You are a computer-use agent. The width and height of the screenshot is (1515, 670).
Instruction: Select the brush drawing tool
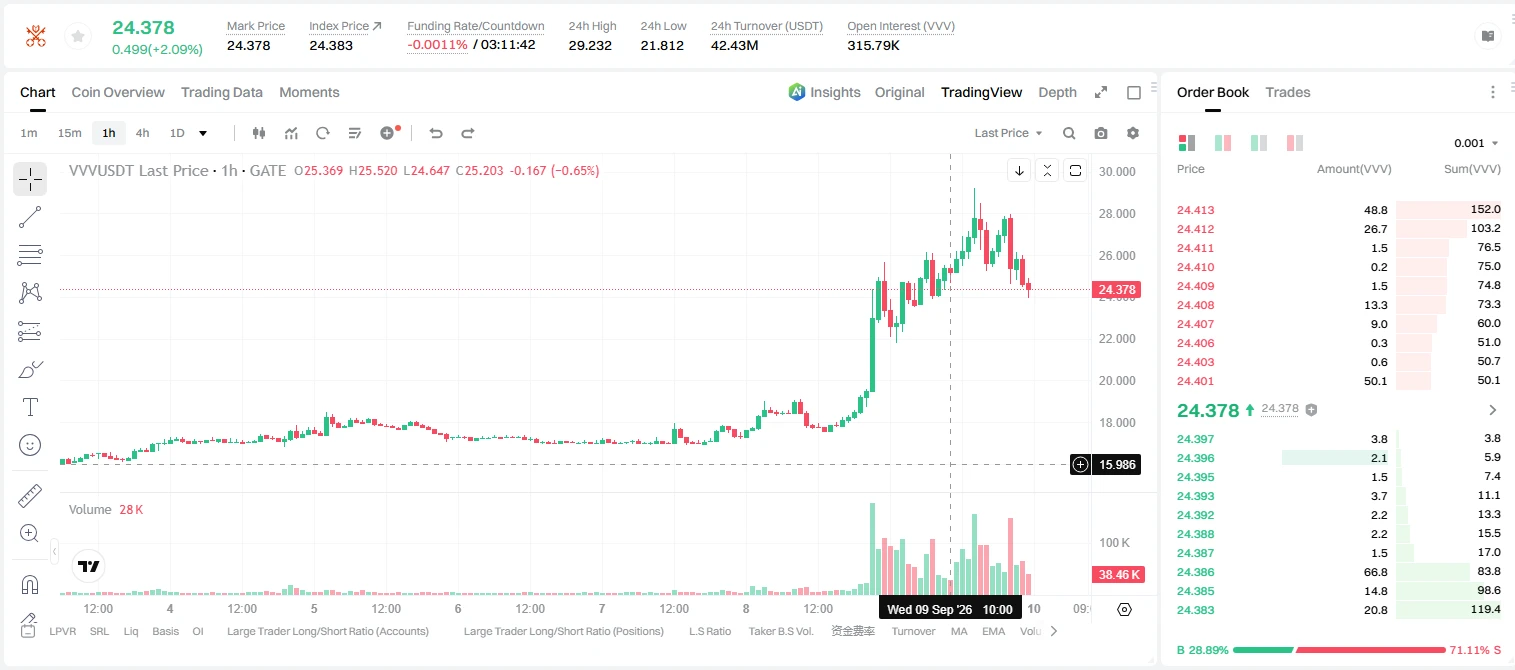click(30, 369)
